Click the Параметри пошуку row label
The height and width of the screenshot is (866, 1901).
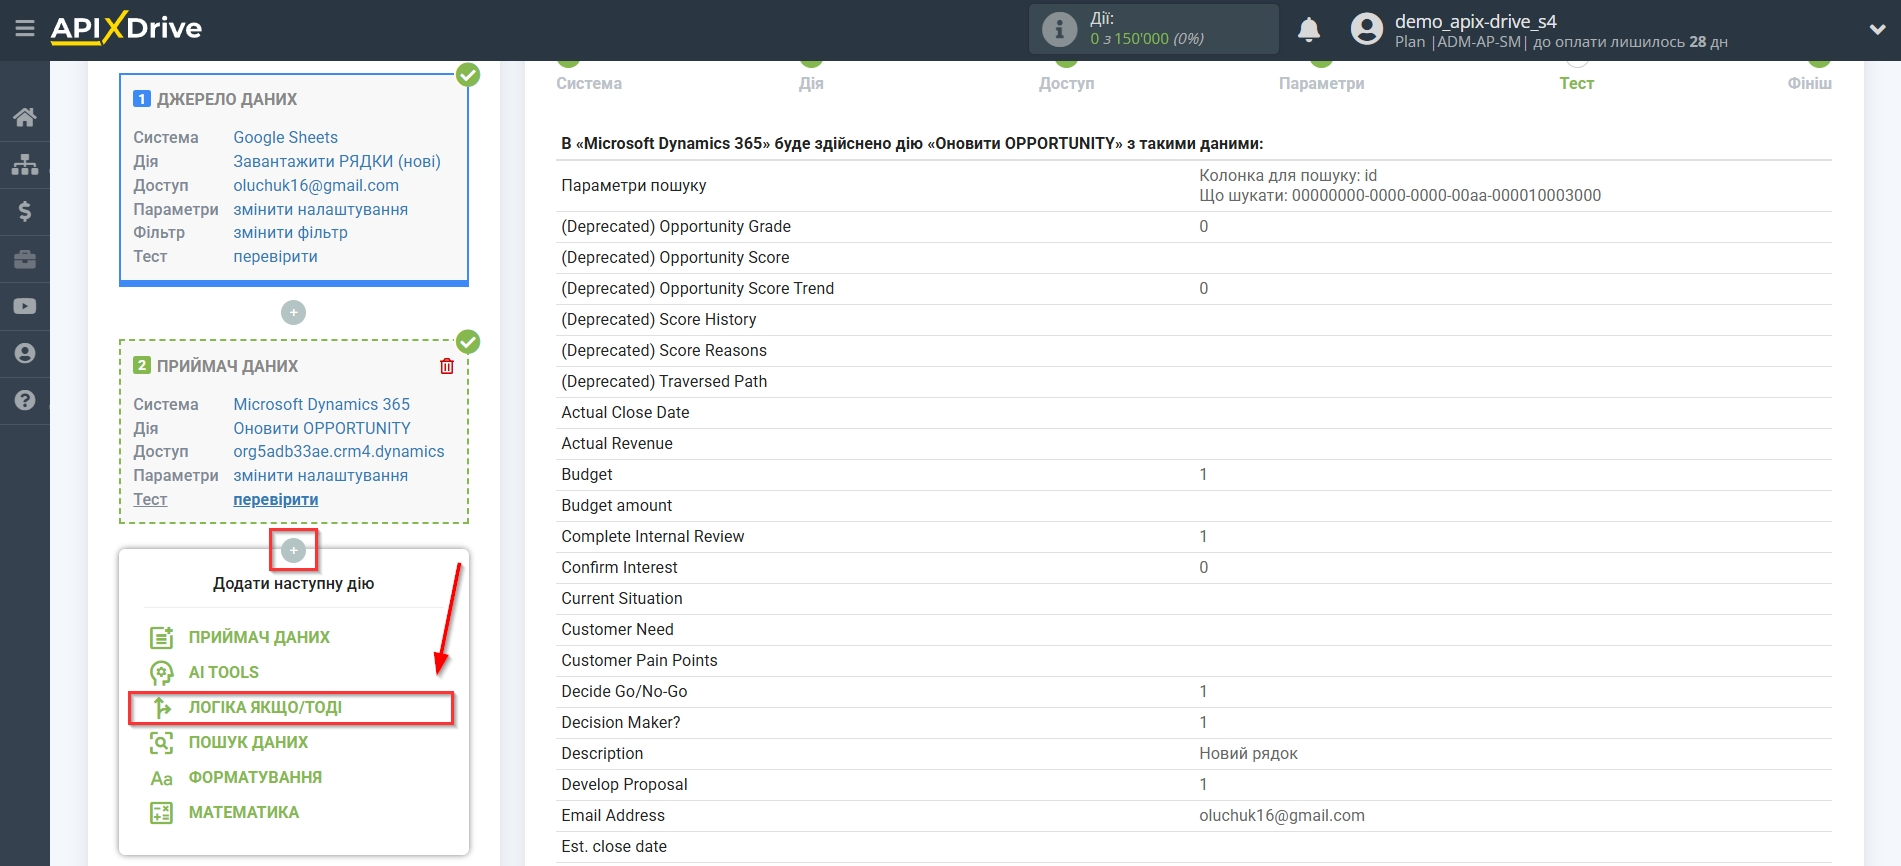634,185
